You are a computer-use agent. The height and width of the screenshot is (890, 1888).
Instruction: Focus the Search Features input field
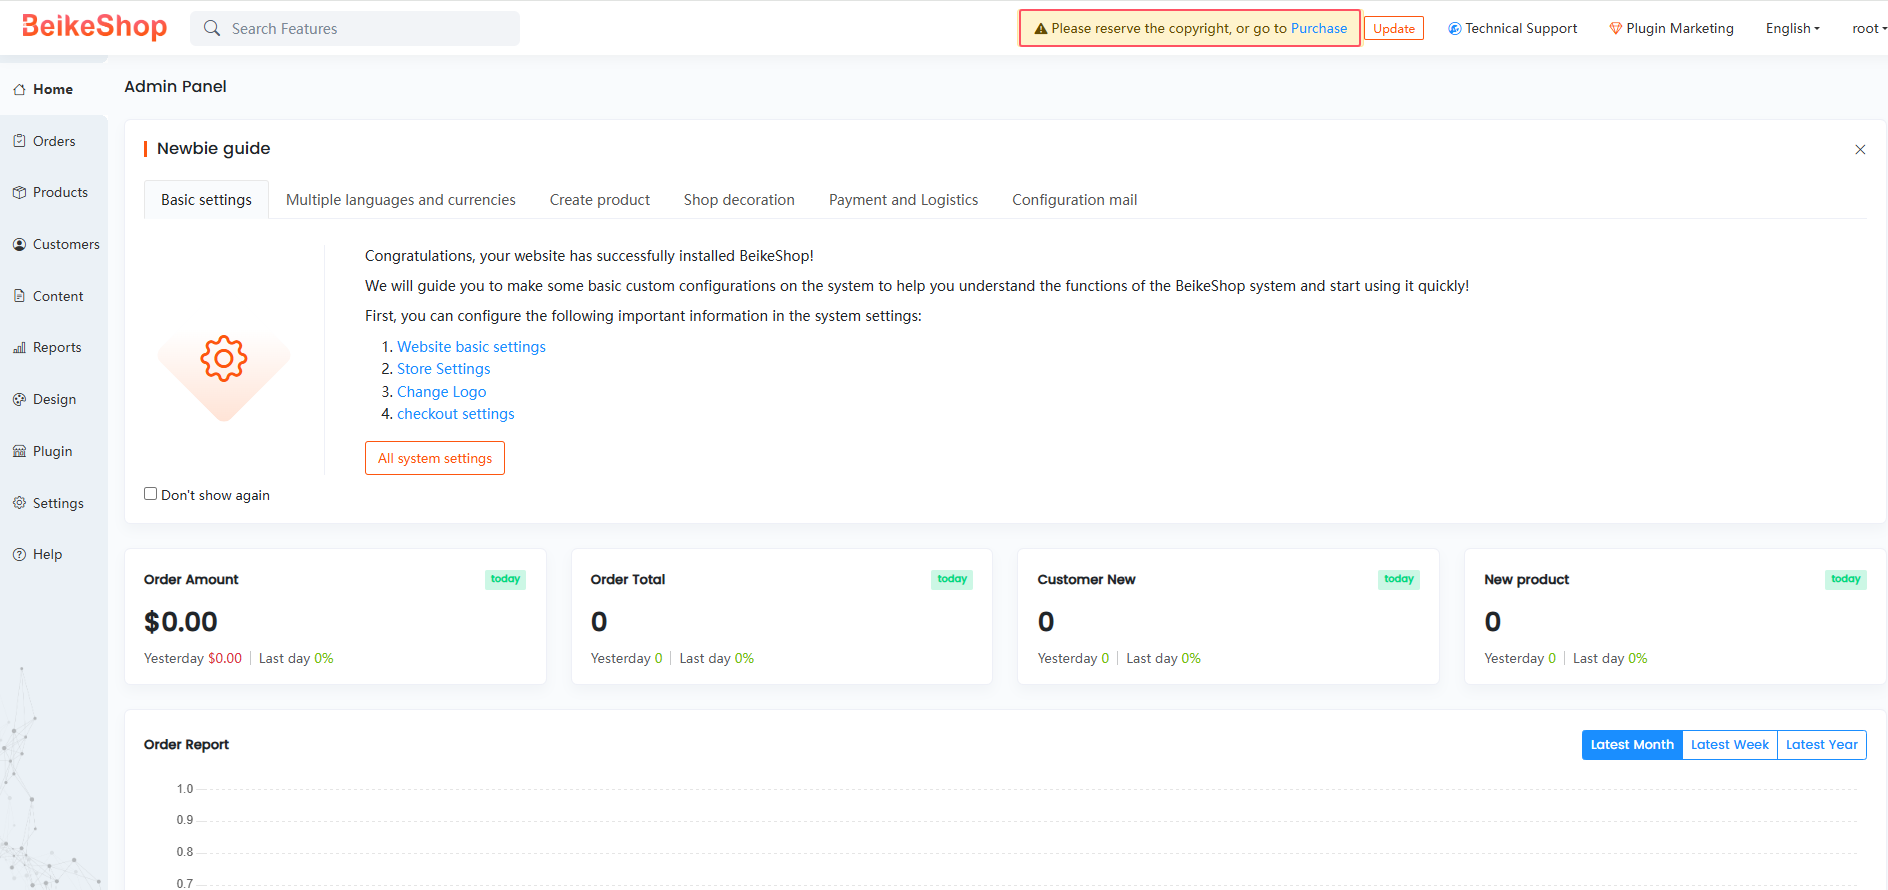(x=355, y=28)
